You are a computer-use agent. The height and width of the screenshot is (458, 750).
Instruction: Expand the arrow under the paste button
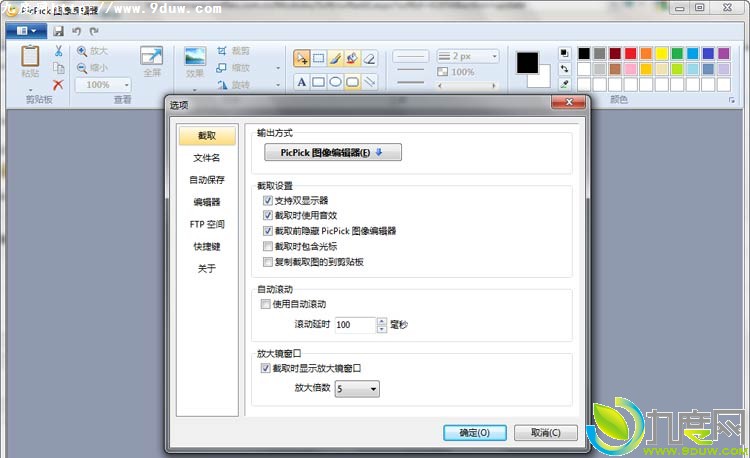[30, 89]
